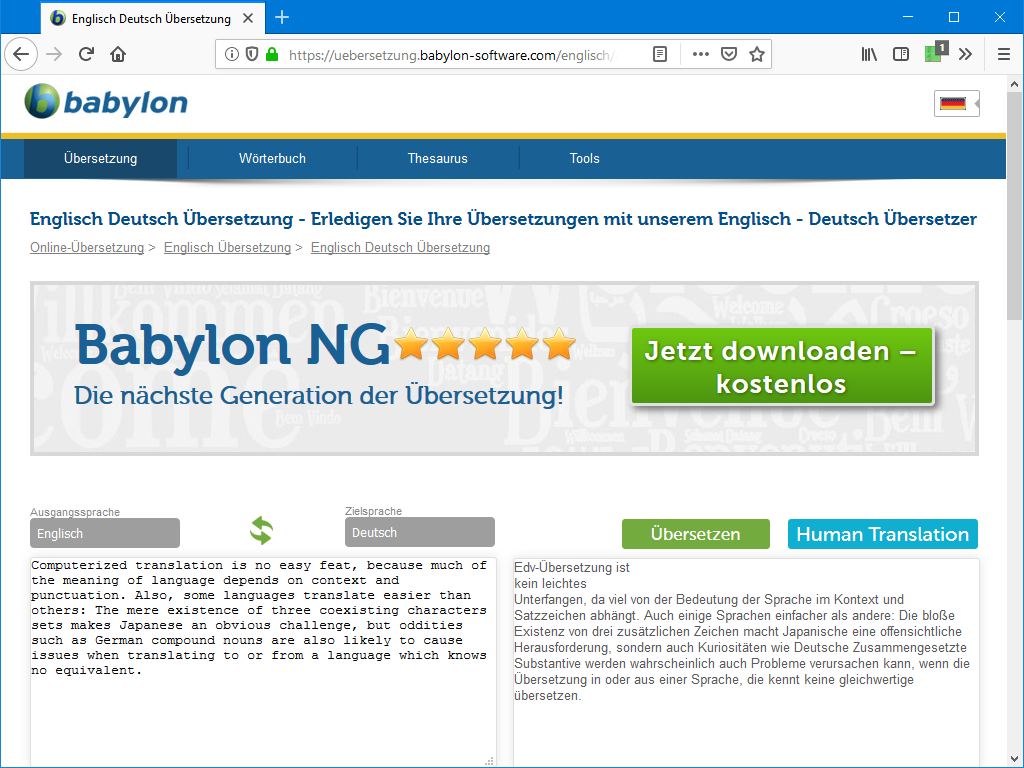
Task: Follow the Englisch Übersetzung breadcrumb link
Action: (227, 248)
